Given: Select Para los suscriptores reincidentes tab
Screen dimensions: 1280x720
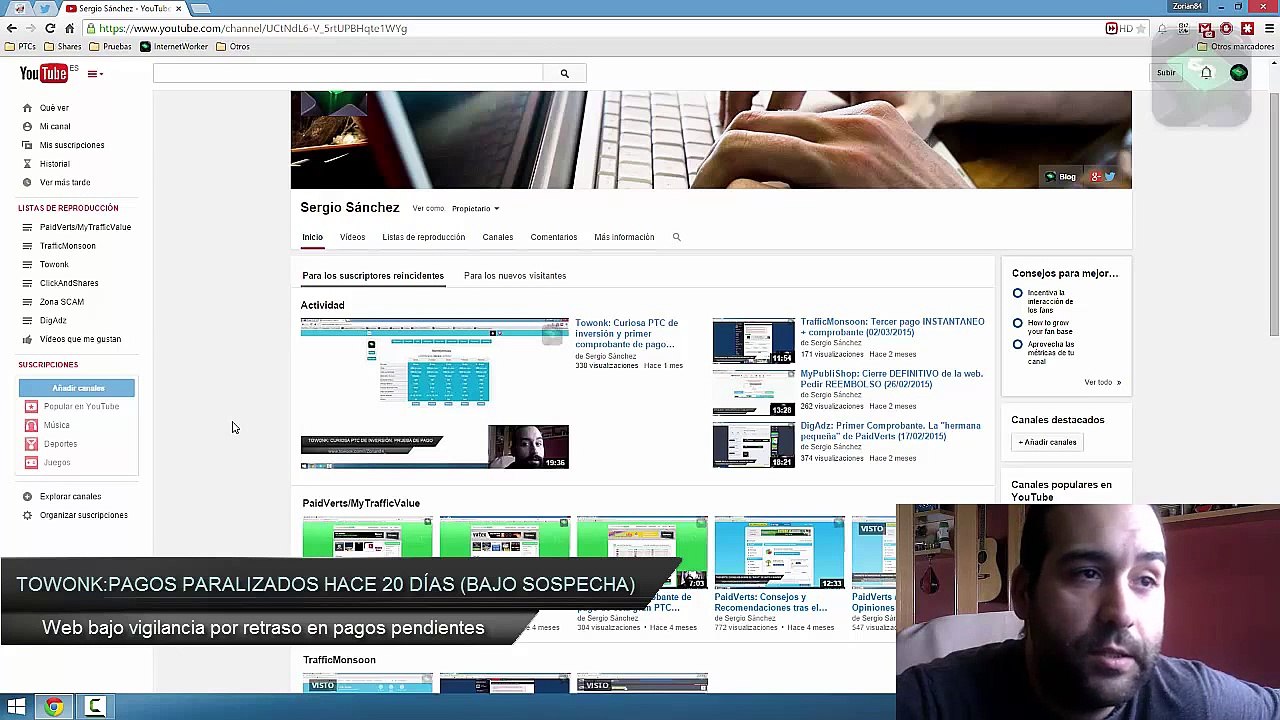Looking at the screenshot, I should [x=373, y=276].
